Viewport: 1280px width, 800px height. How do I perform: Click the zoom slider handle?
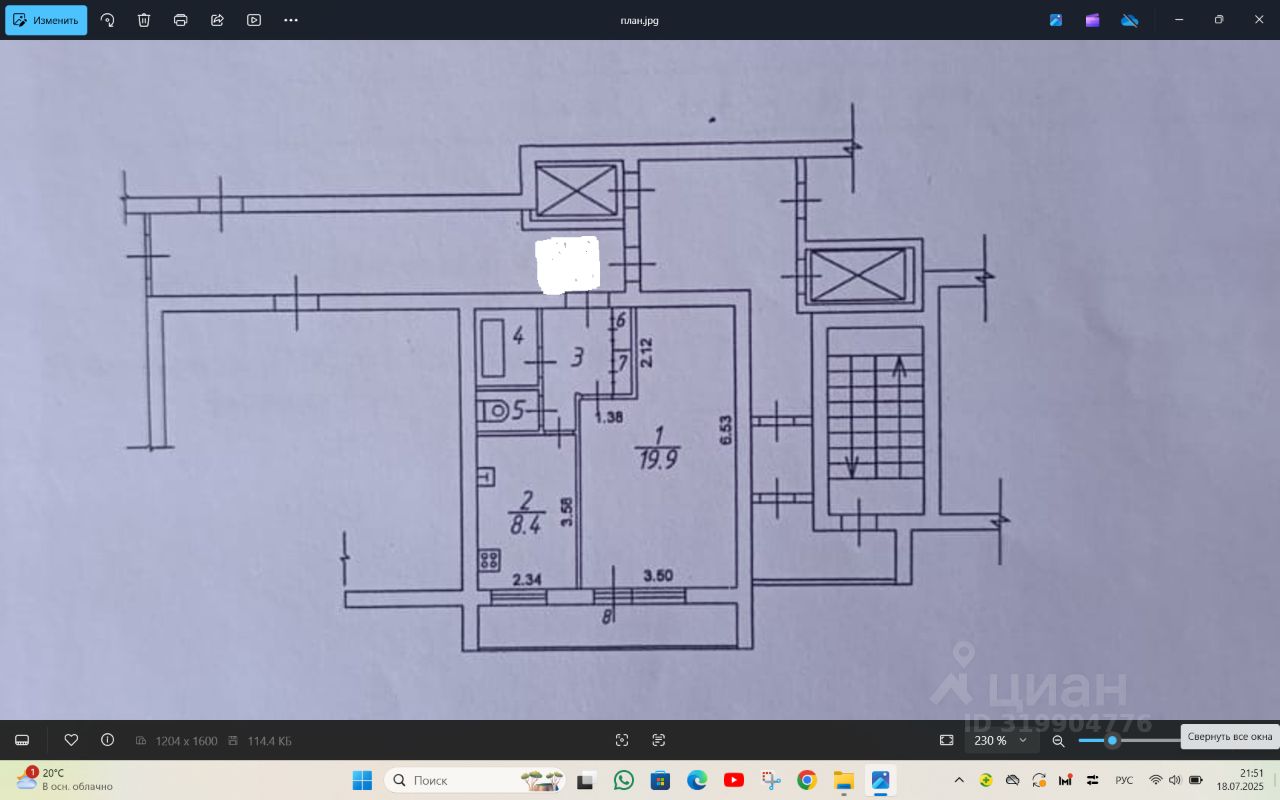[x=1112, y=740]
